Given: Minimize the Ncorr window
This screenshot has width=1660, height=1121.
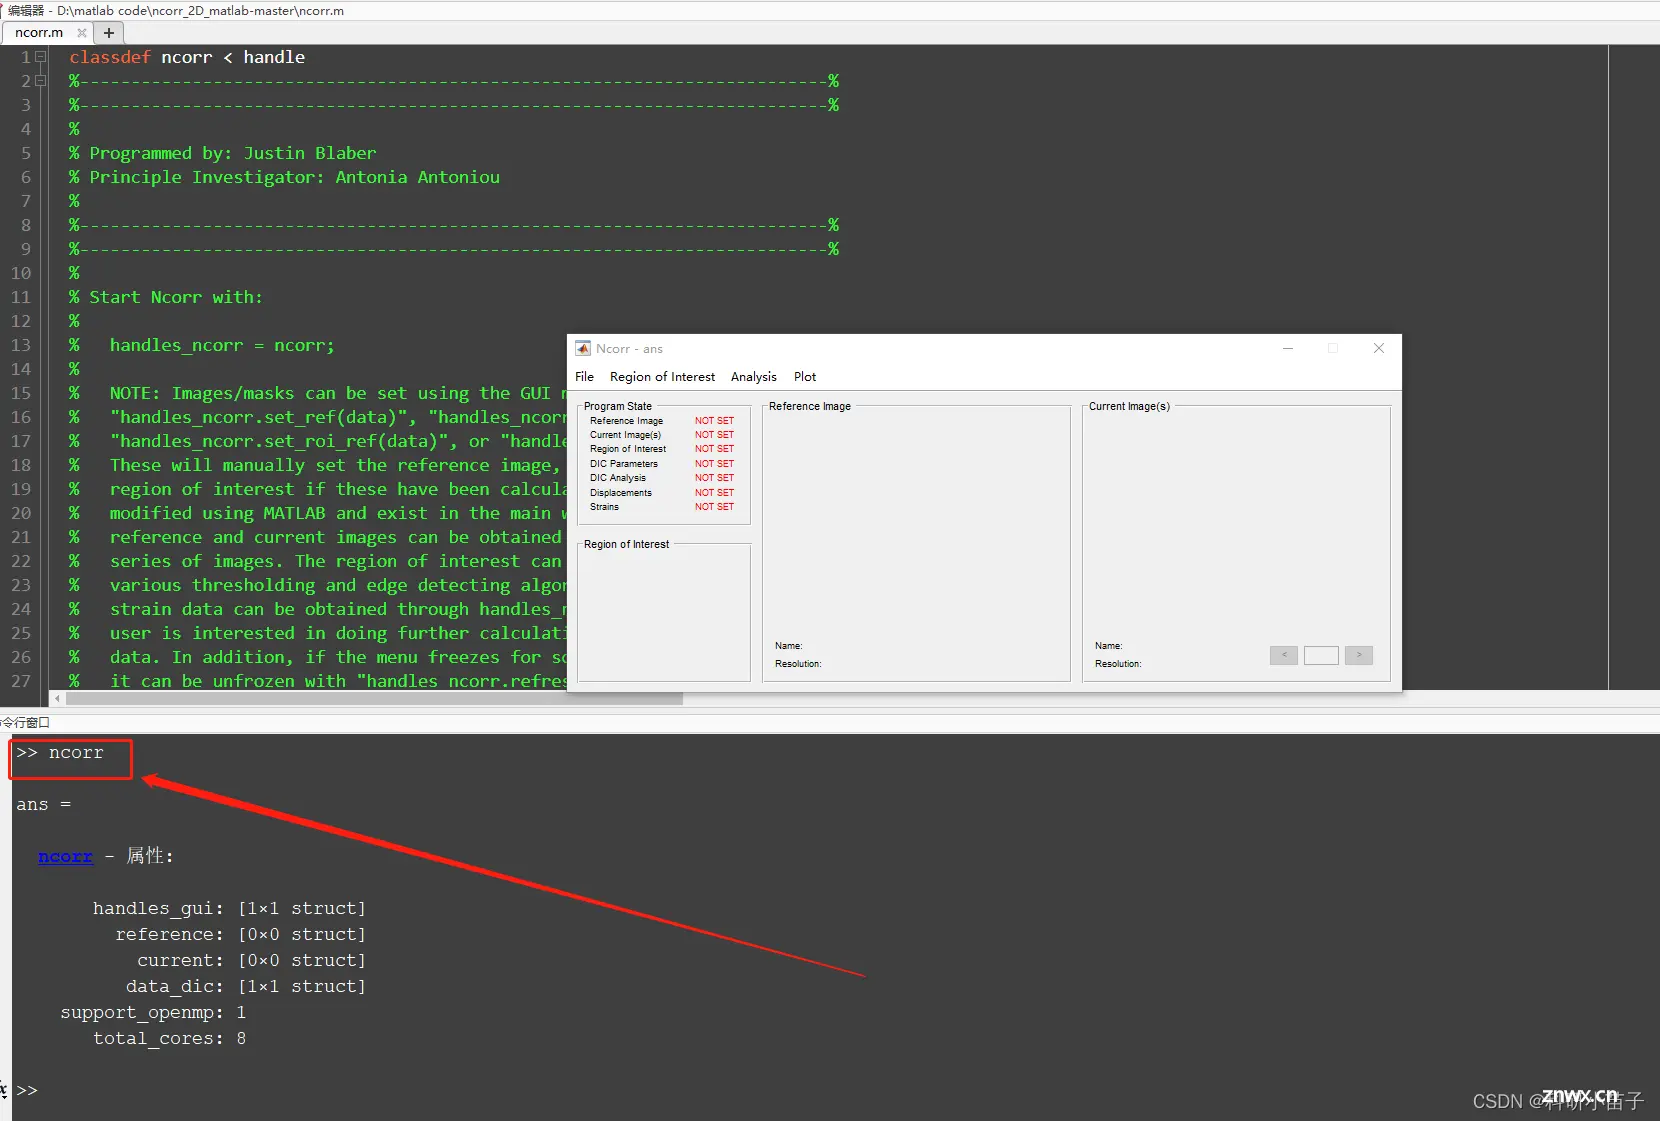Looking at the screenshot, I should [1288, 348].
